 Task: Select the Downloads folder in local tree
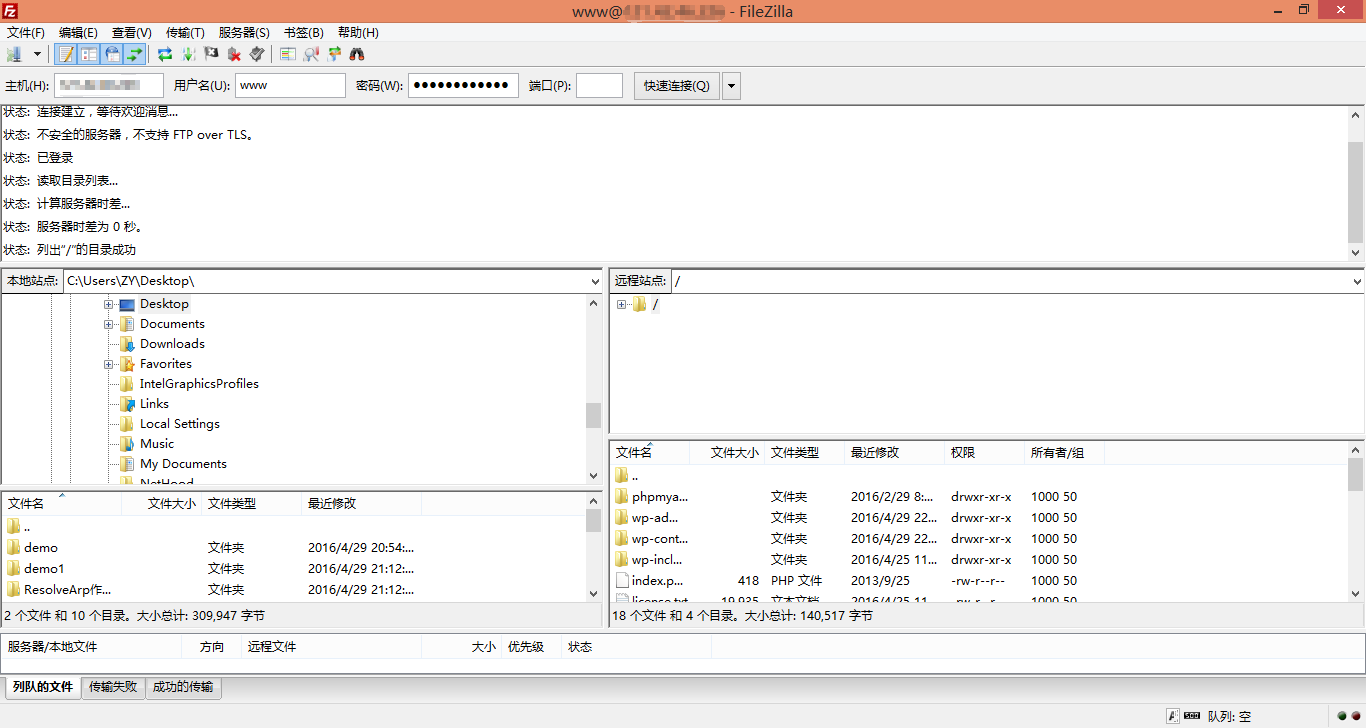click(x=172, y=344)
